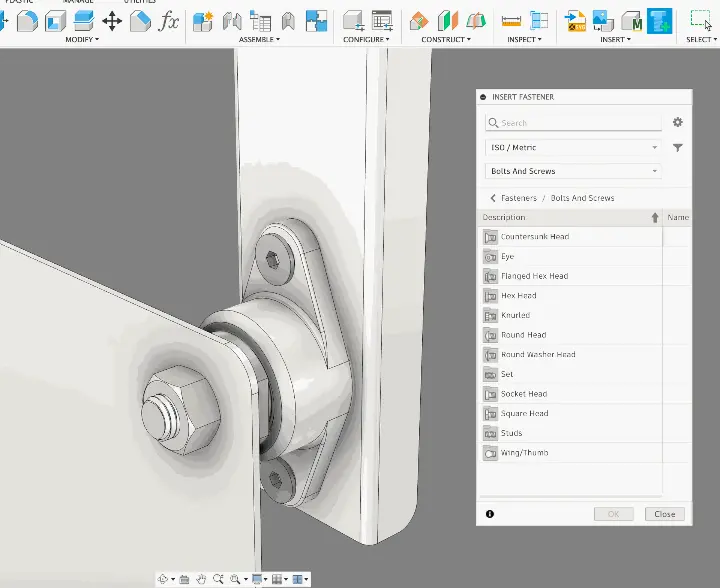Select the Measure tool under Inspect
This screenshot has width=720, height=588.
tap(511, 20)
